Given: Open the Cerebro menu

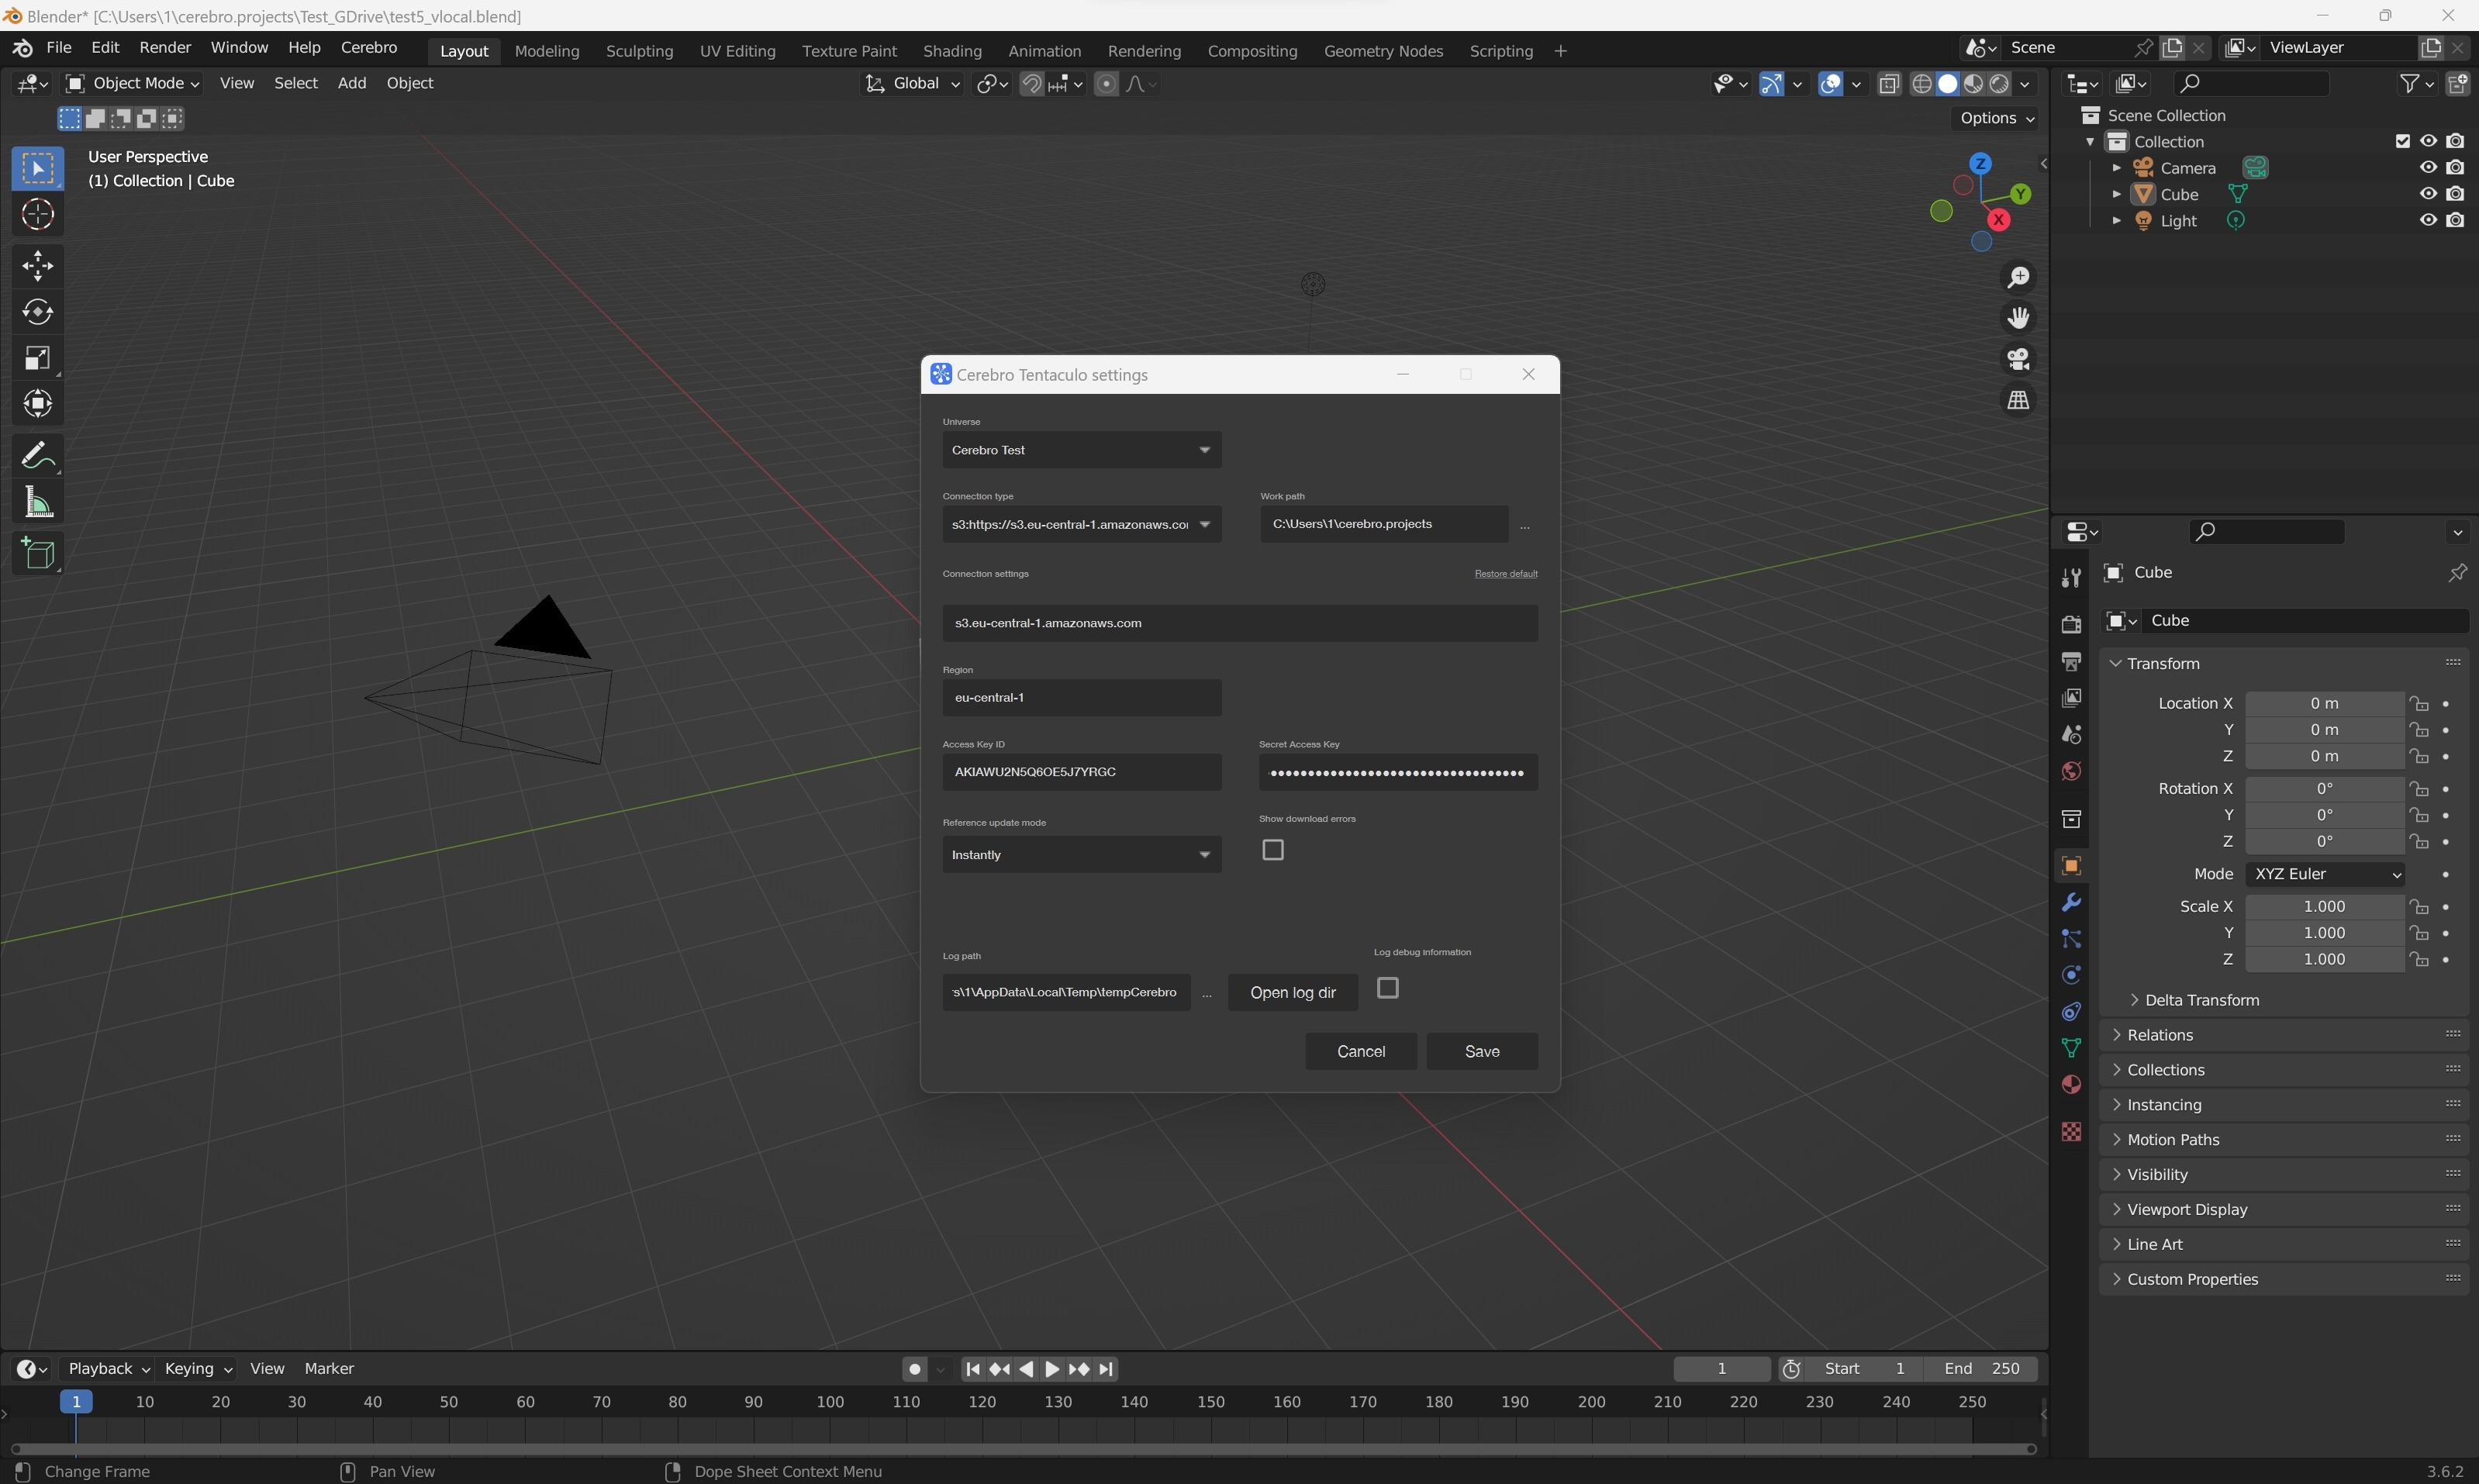Looking at the screenshot, I should 369,48.
